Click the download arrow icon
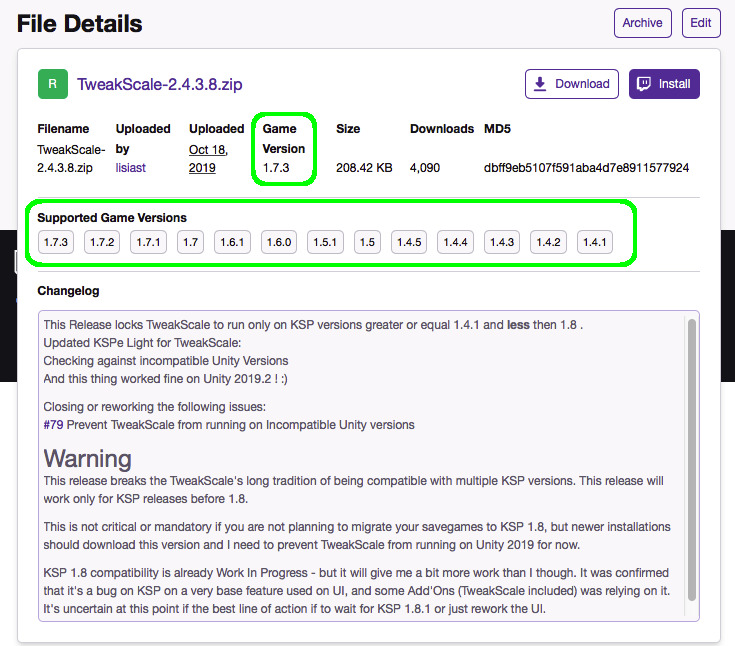The width and height of the screenshot is (735, 646). point(540,84)
